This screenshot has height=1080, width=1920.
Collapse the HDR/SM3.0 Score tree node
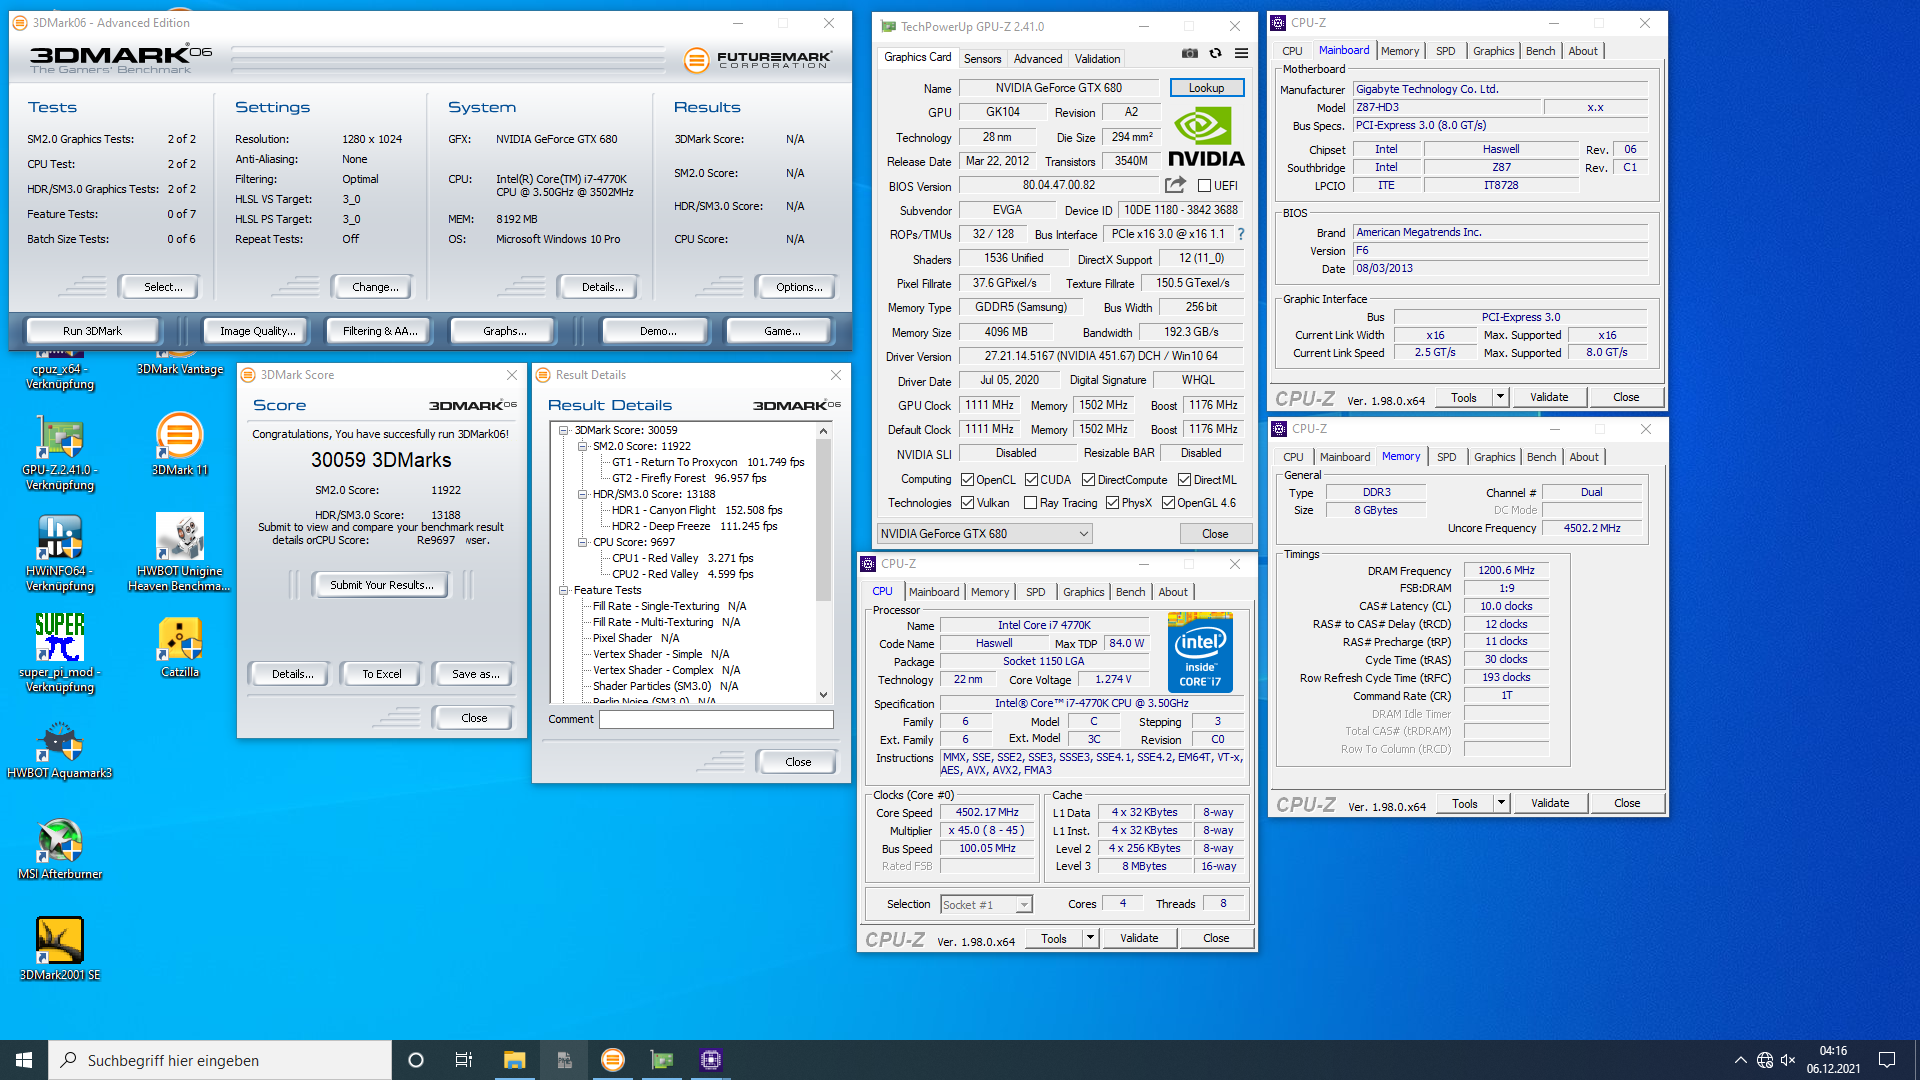pos(583,494)
